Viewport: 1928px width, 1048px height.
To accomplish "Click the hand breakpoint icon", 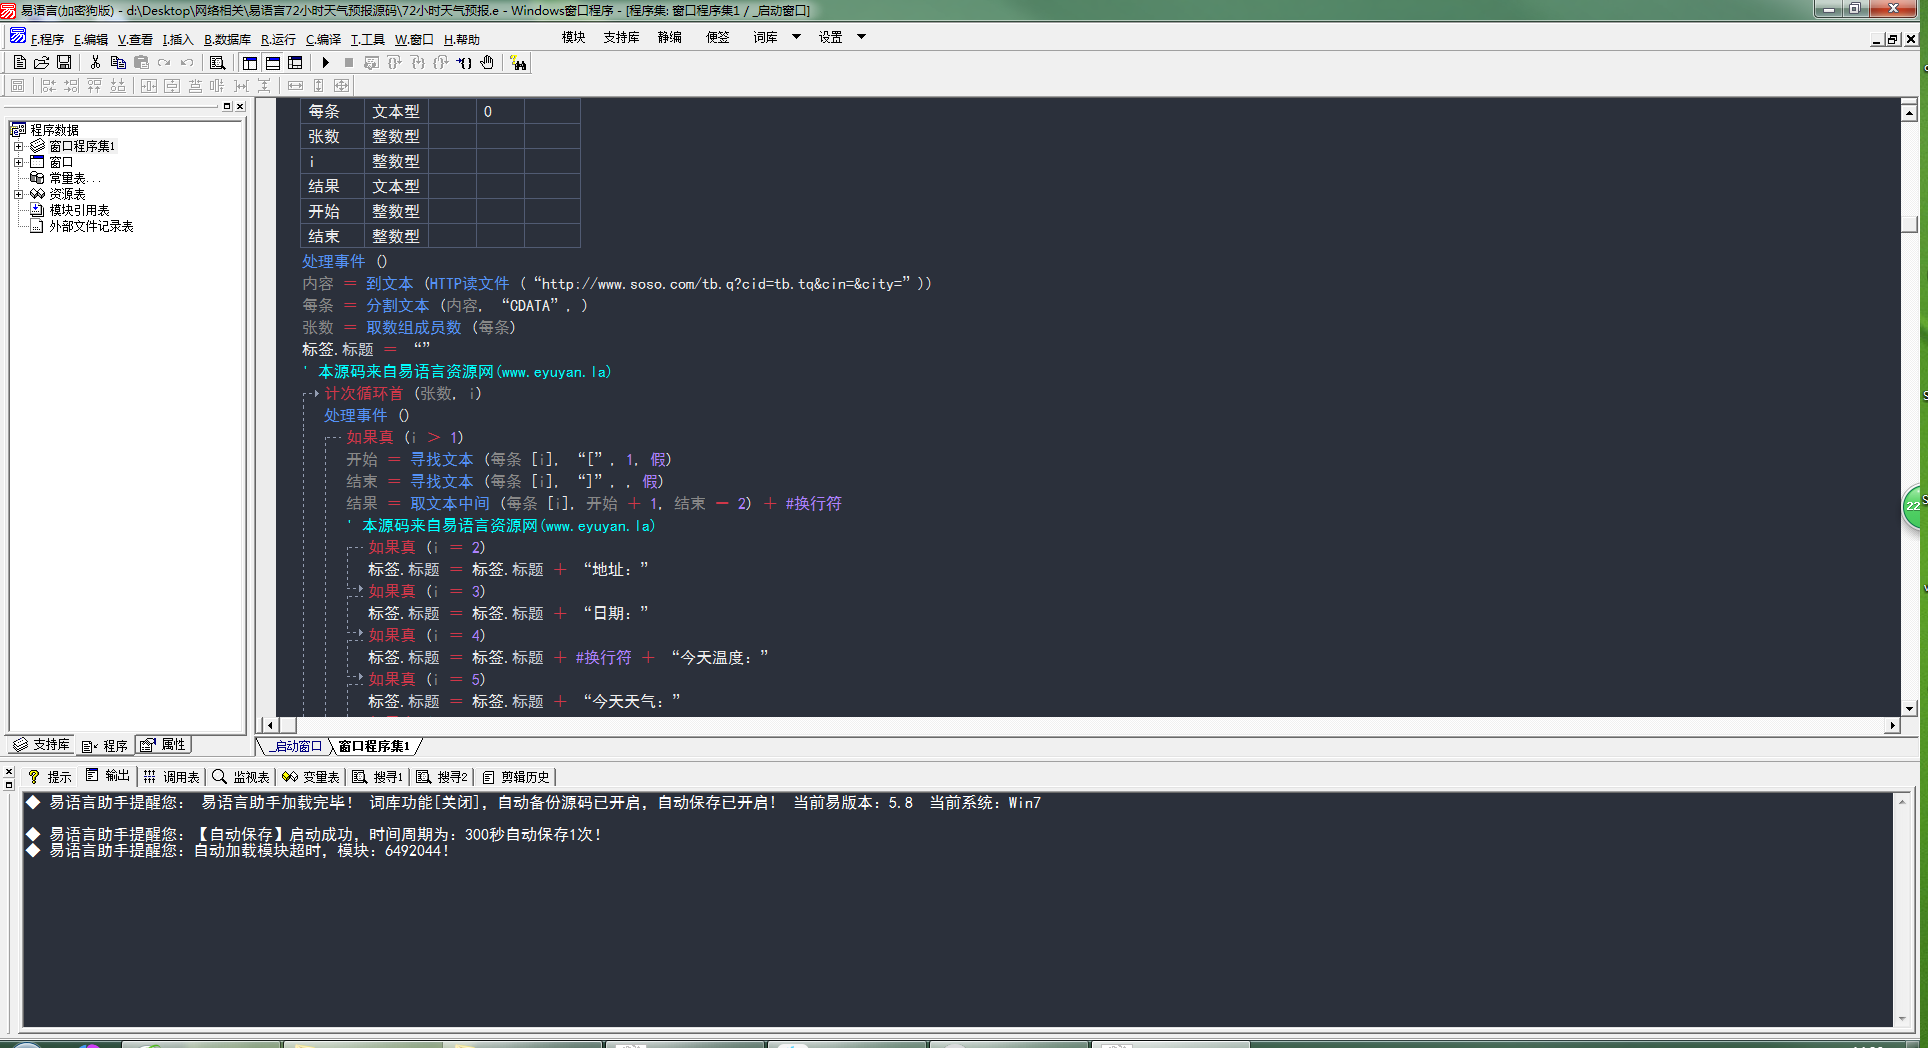I will click(x=487, y=62).
